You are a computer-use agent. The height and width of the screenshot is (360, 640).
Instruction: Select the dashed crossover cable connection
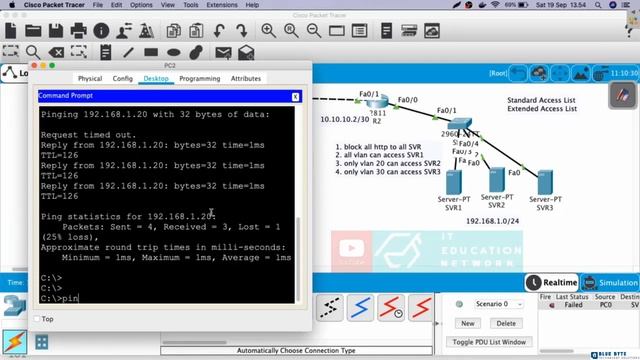[x=330, y=307]
